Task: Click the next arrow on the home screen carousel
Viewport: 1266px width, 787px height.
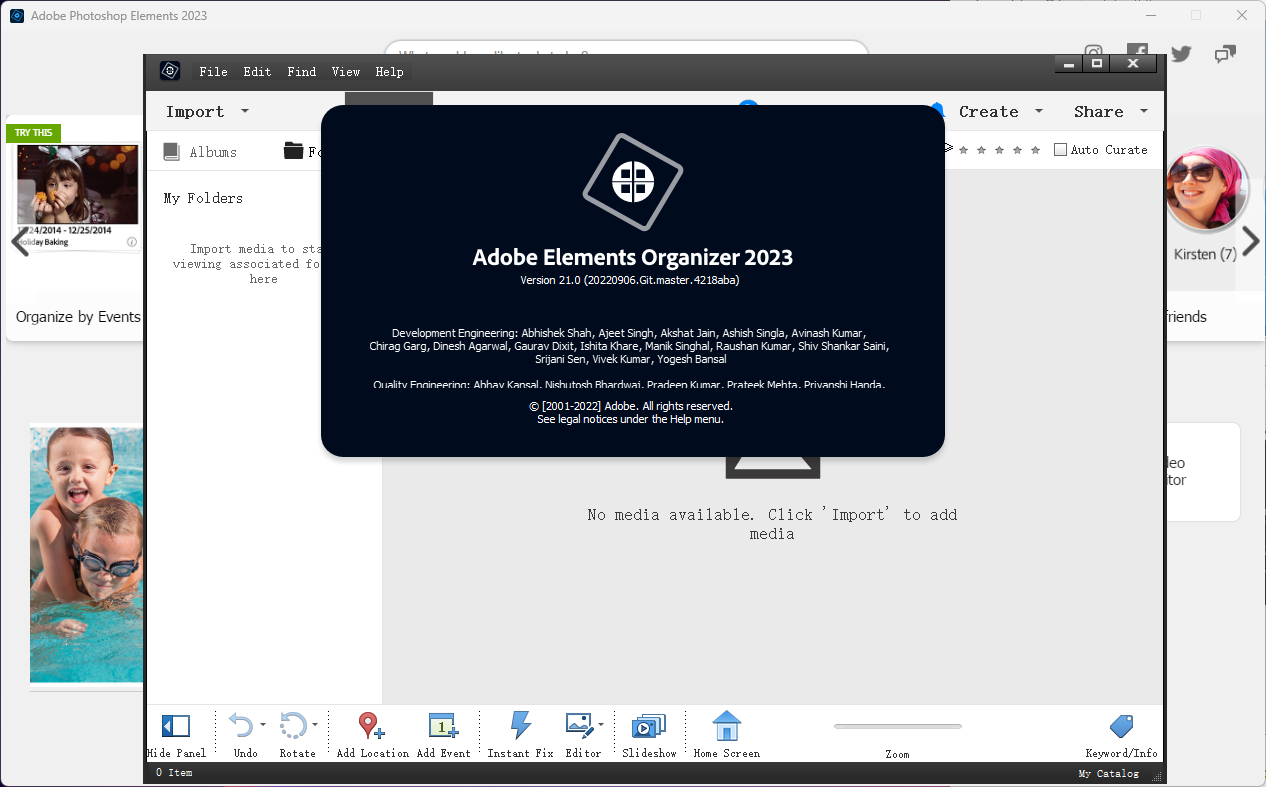Action: point(1250,241)
